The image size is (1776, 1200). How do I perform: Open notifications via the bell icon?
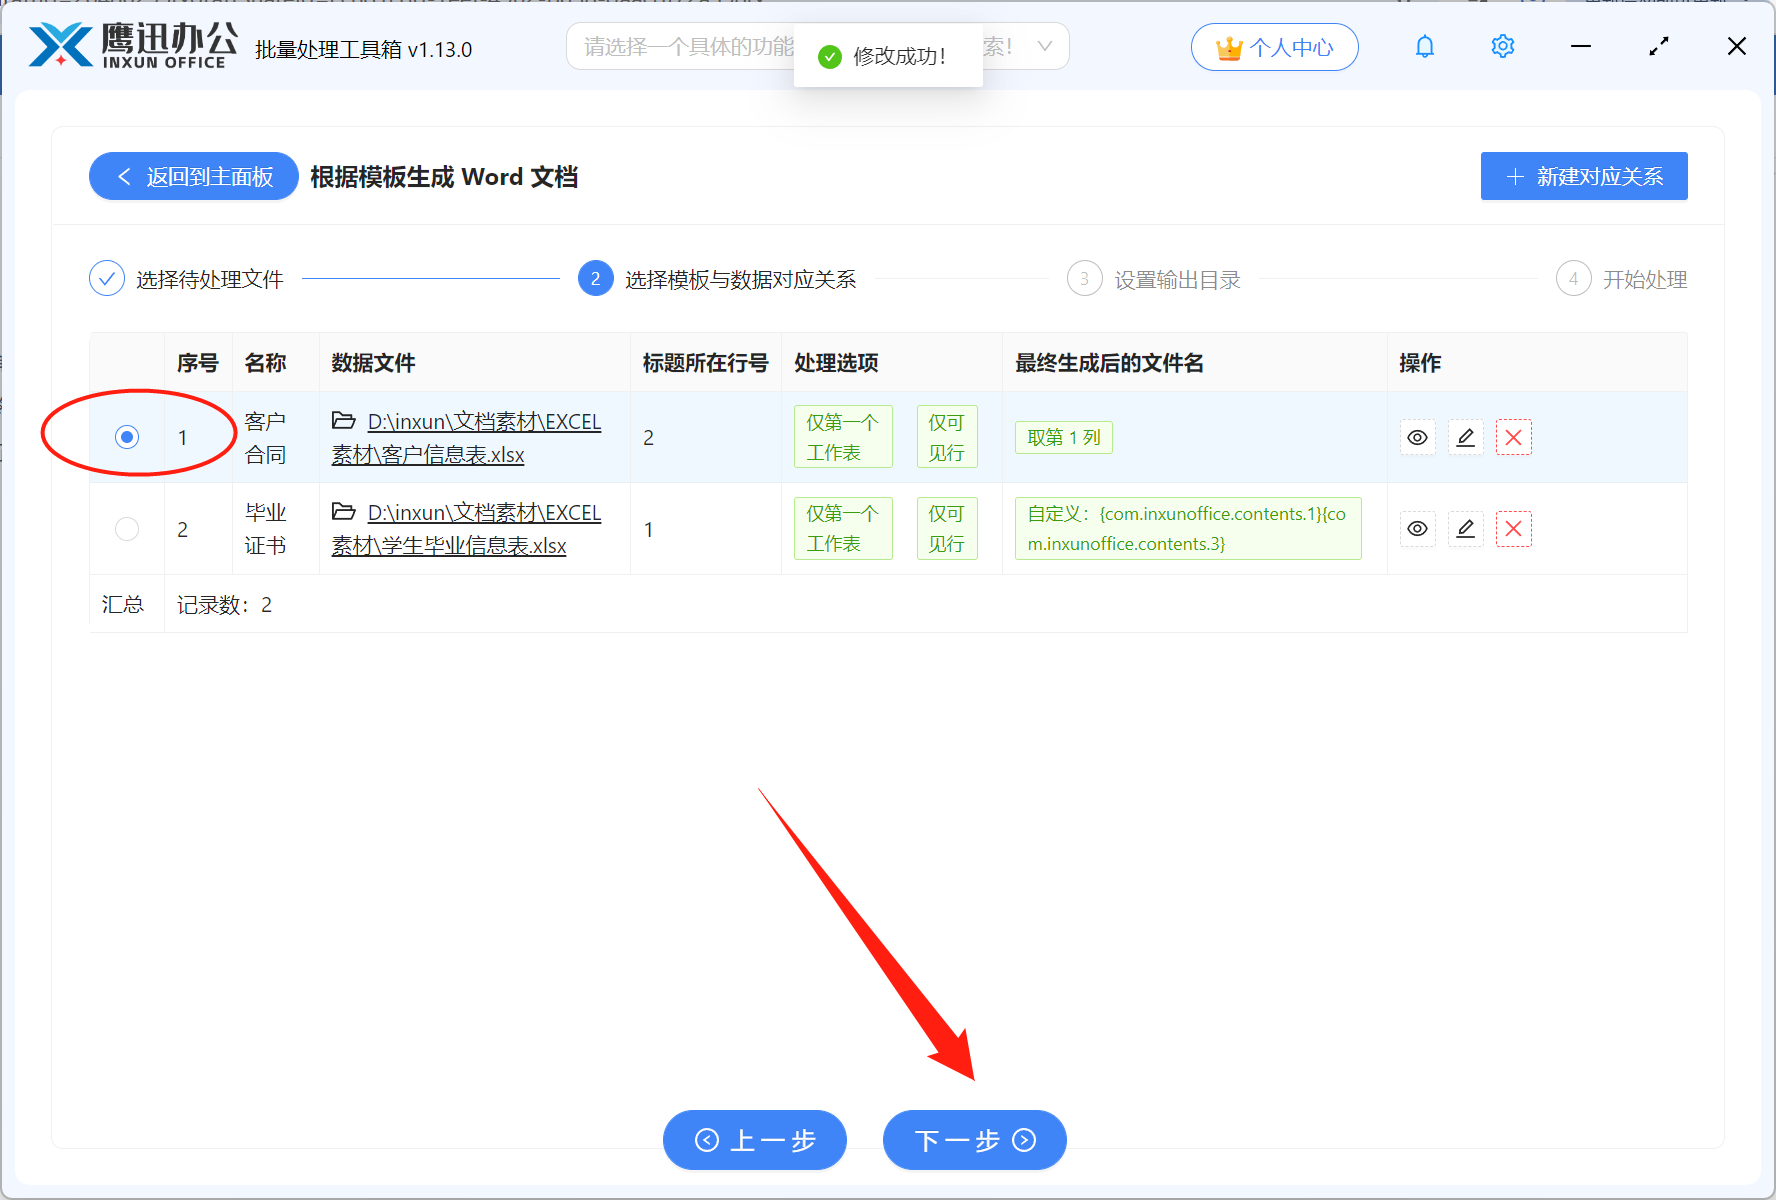pyautogui.click(x=1424, y=46)
